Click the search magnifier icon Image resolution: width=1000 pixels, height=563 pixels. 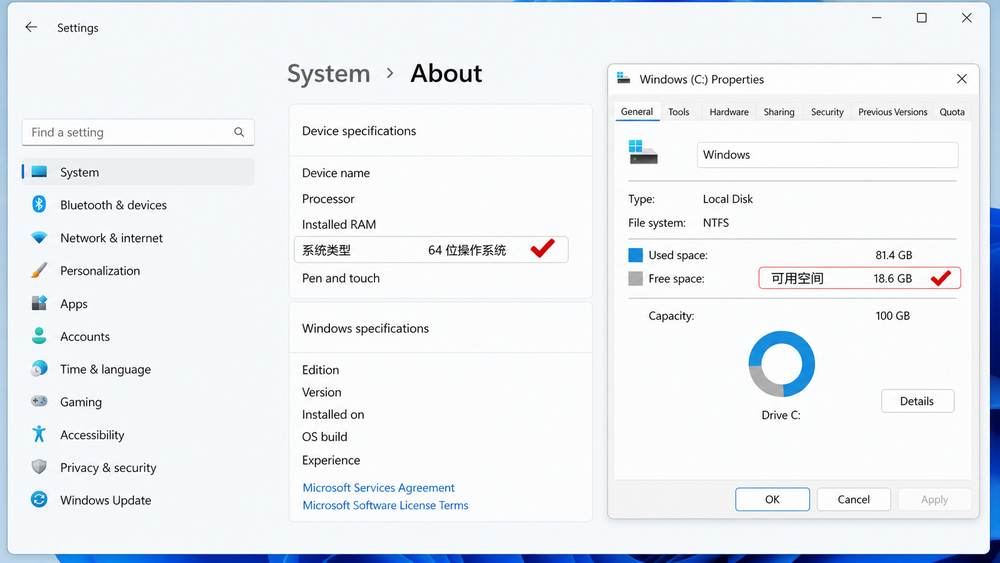coord(239,132)
